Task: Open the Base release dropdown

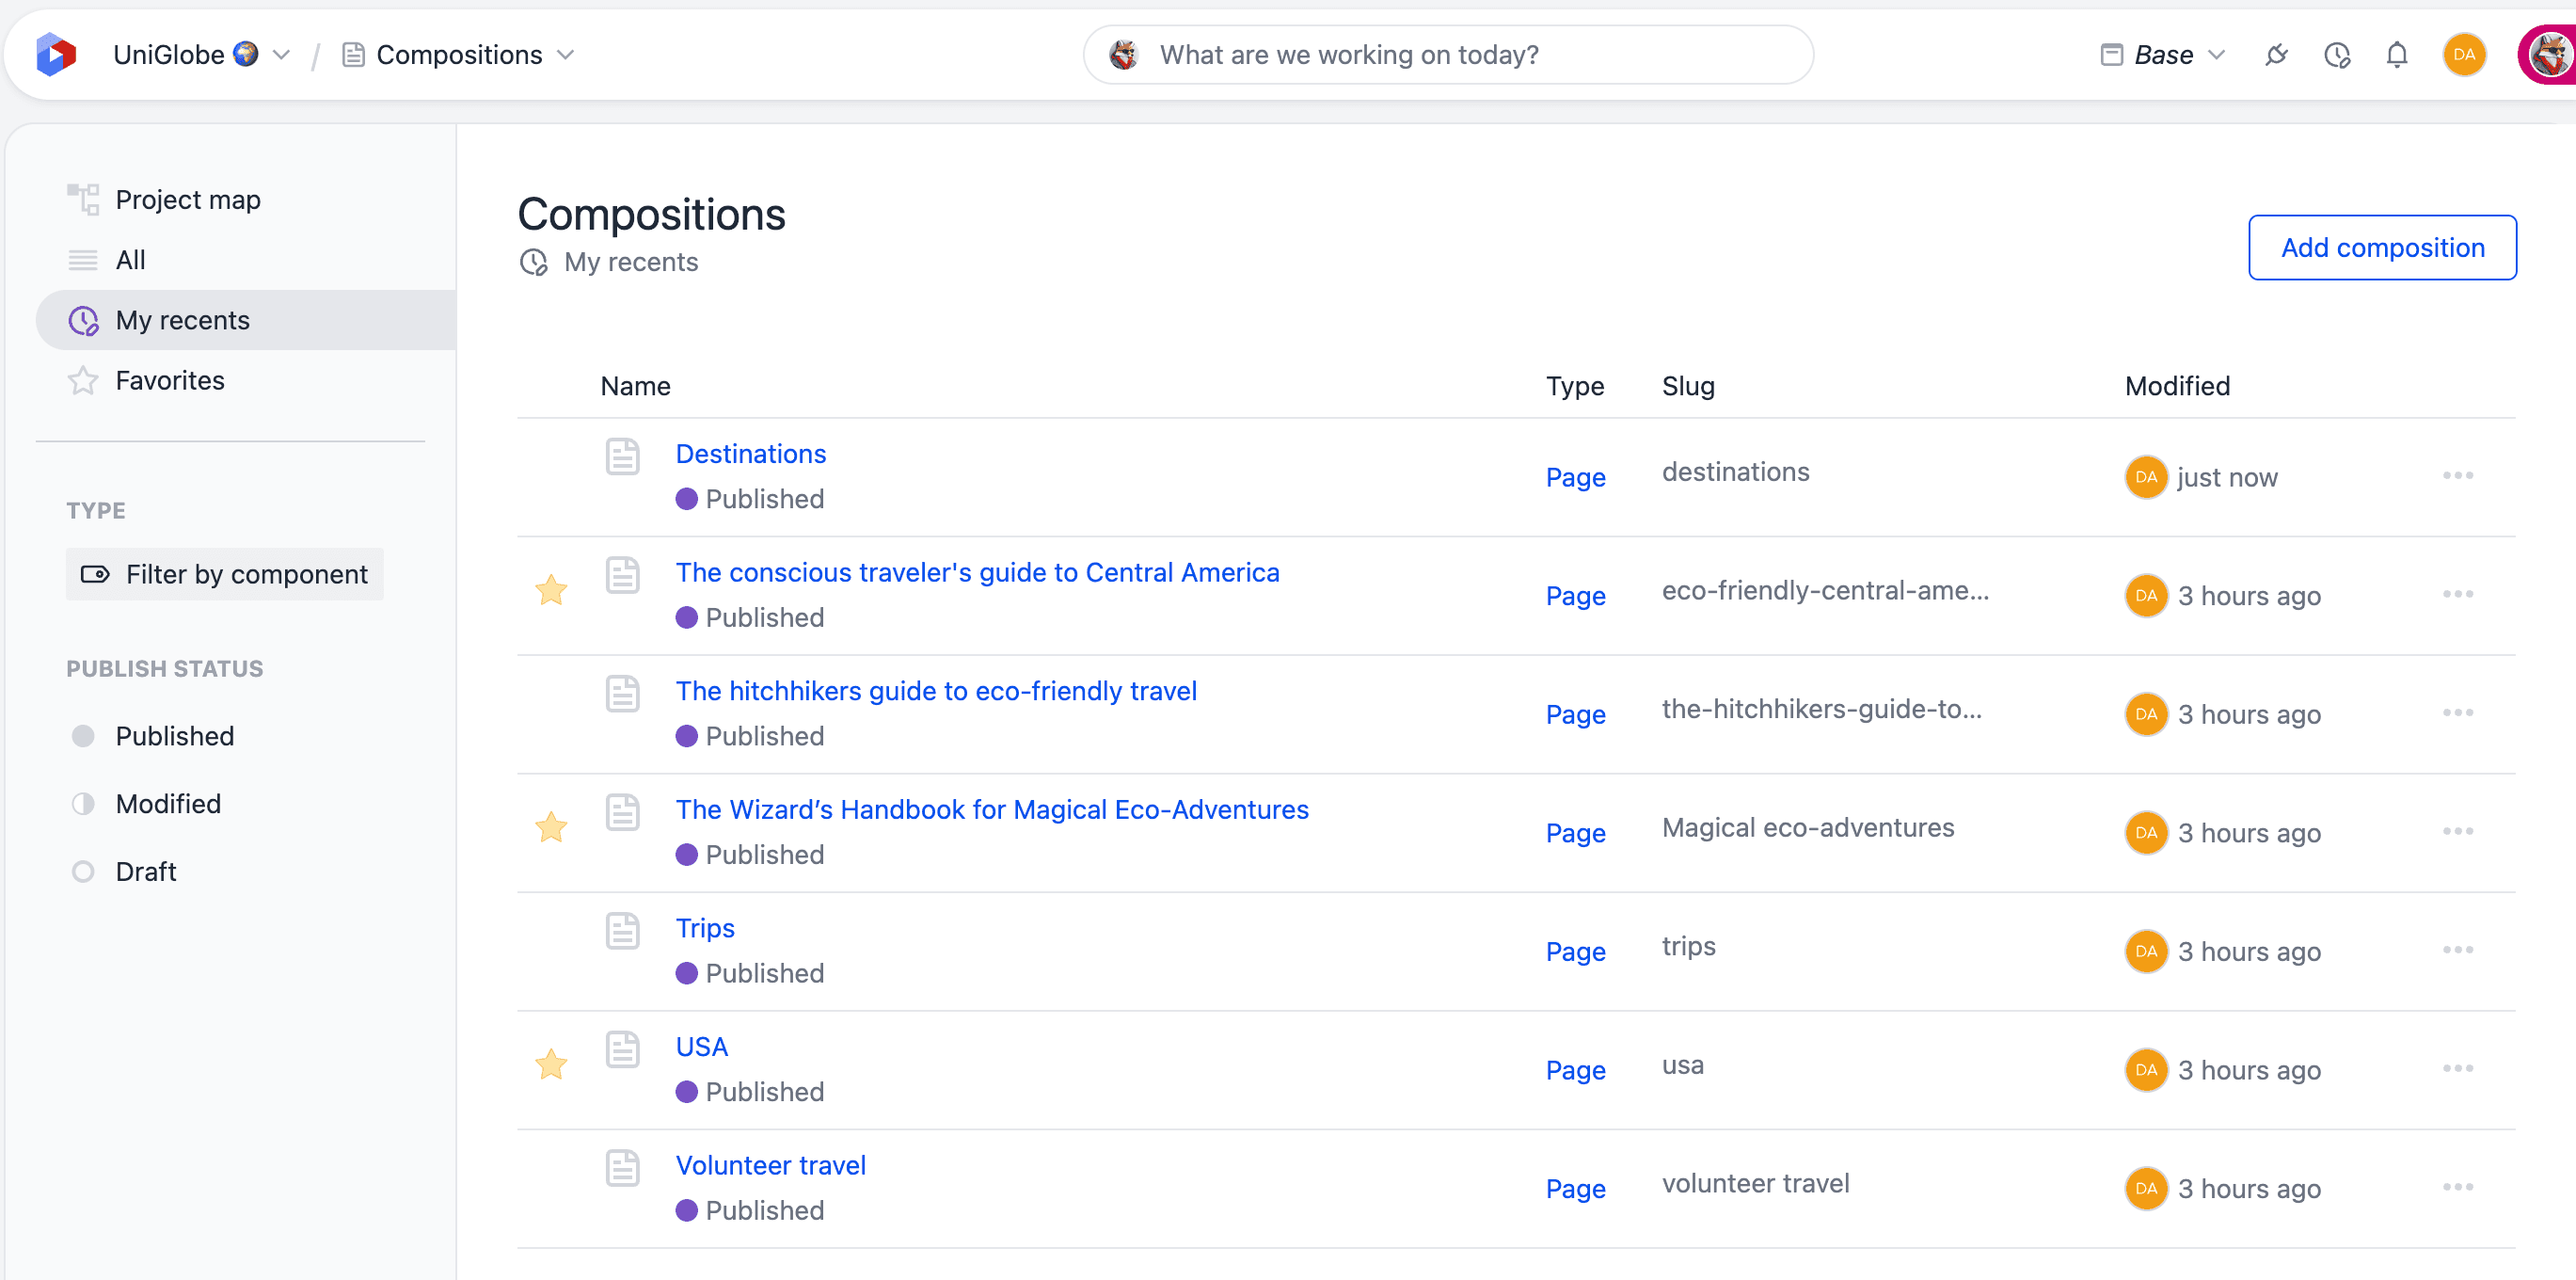Action: pos(2163,55)
